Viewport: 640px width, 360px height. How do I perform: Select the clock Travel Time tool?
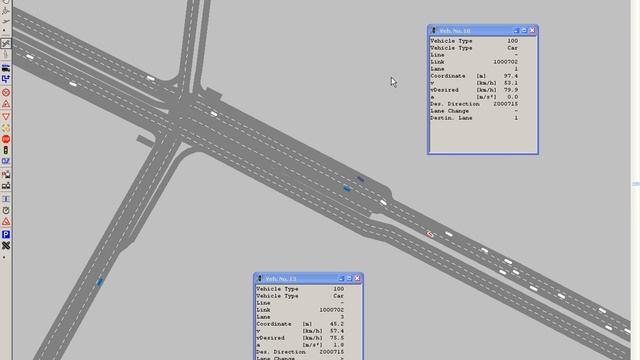(x=6, y=211)
